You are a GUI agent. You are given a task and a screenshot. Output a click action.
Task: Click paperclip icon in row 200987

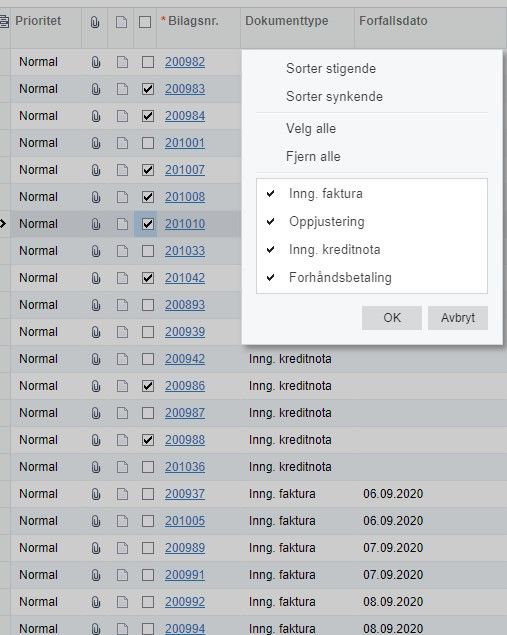[96, 413]
